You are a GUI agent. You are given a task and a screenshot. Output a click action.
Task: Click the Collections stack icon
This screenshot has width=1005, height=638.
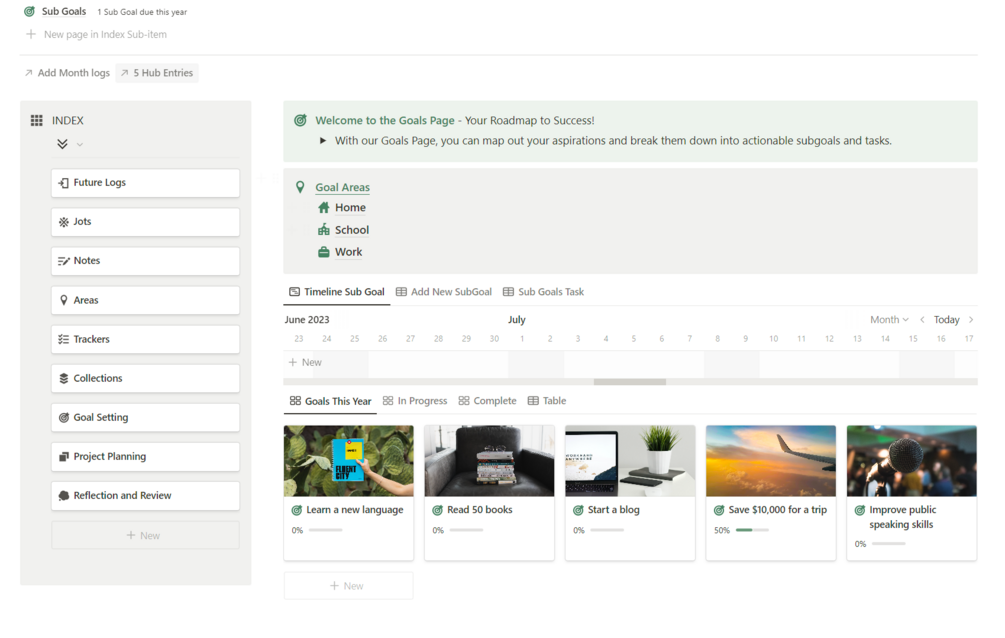coord(63,378)
